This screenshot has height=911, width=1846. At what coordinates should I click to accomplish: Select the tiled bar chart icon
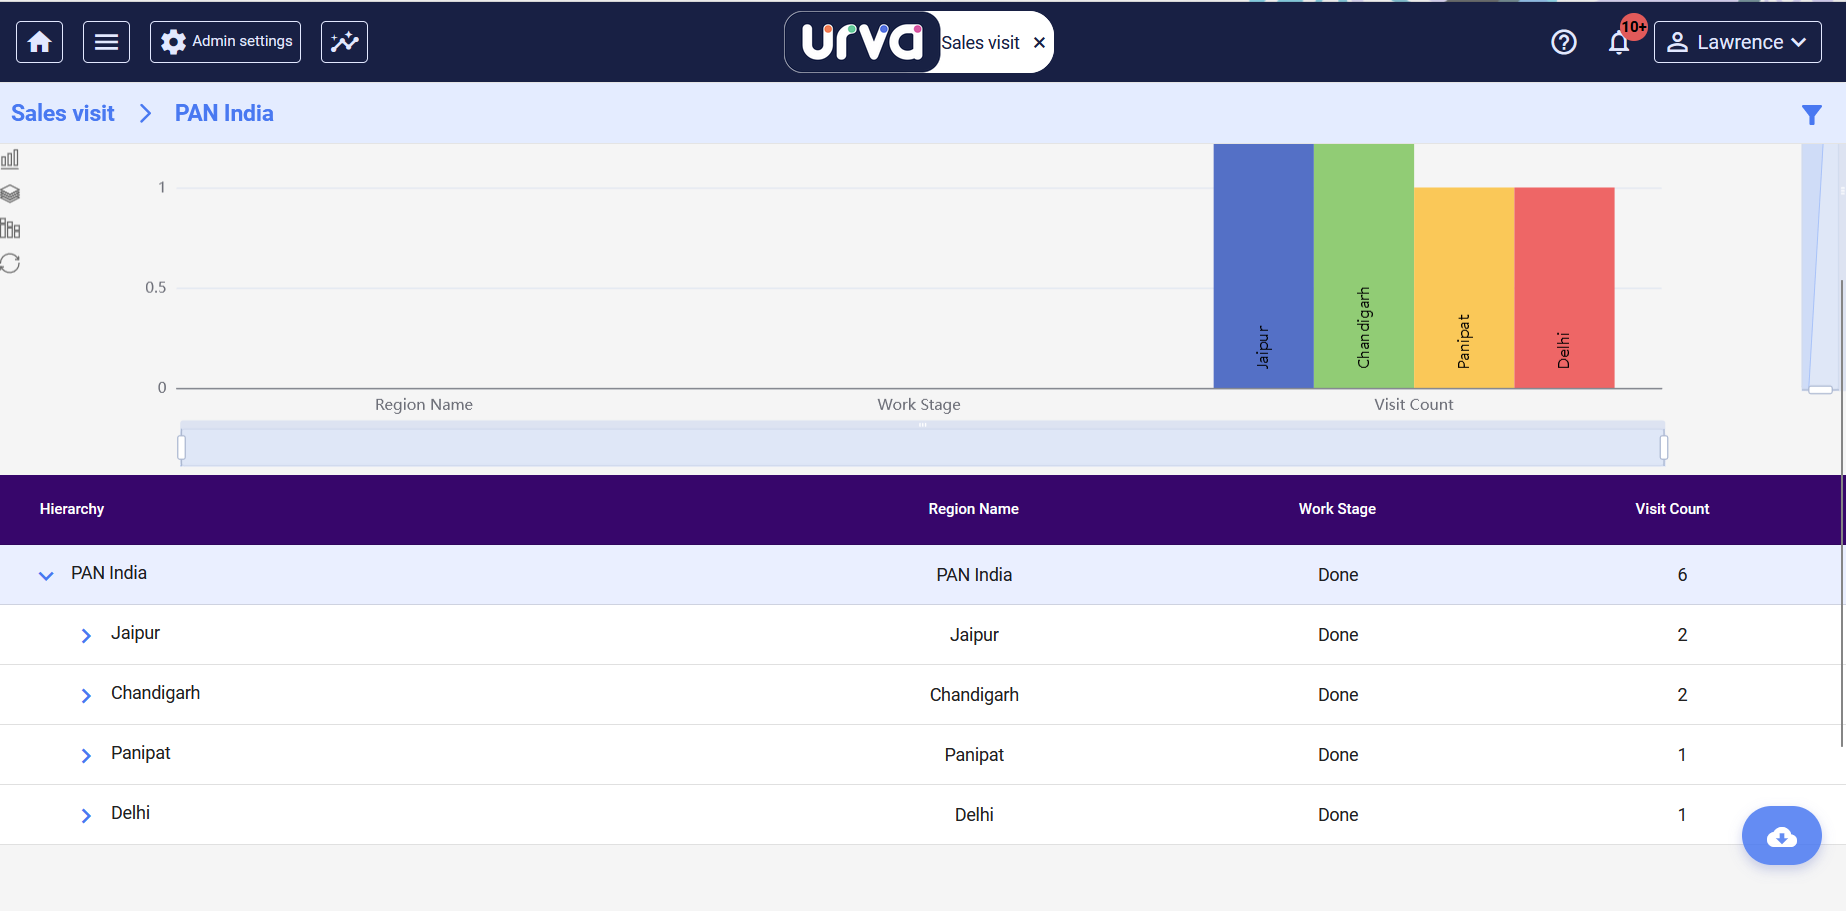[10, 229]
